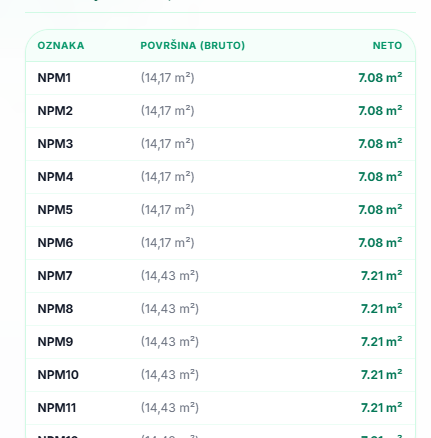The height and width of the screenshot is (438, 431).
Task: Click the OZNAKA column header
Action: tap(61, 45)
